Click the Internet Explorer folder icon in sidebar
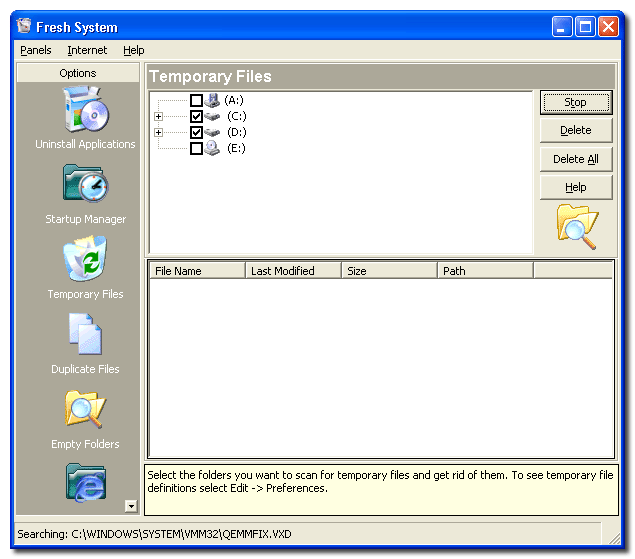 [85, 483]
